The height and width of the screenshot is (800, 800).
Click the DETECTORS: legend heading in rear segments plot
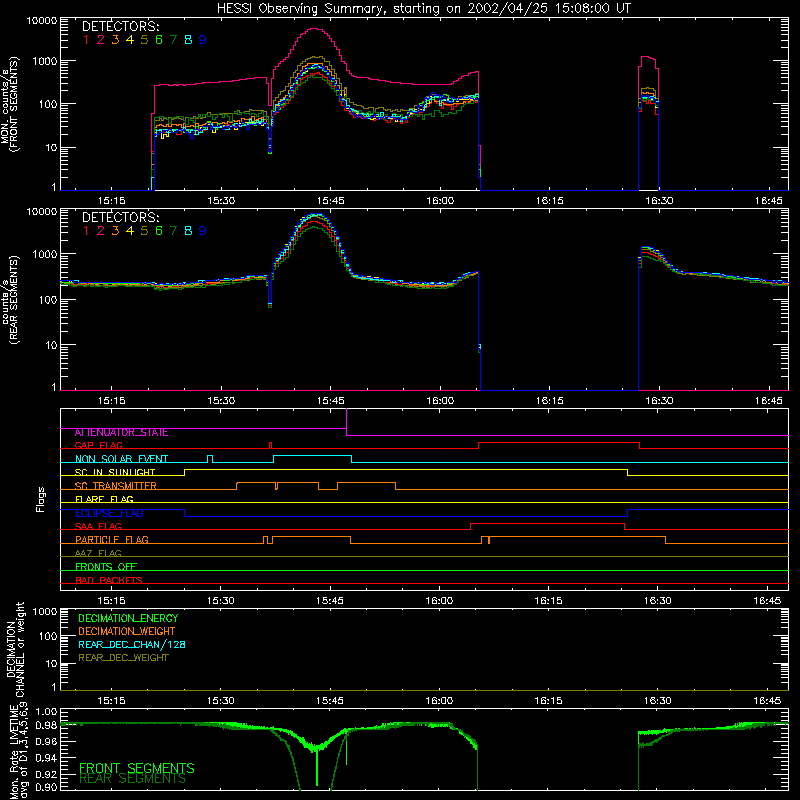point(120,217)
